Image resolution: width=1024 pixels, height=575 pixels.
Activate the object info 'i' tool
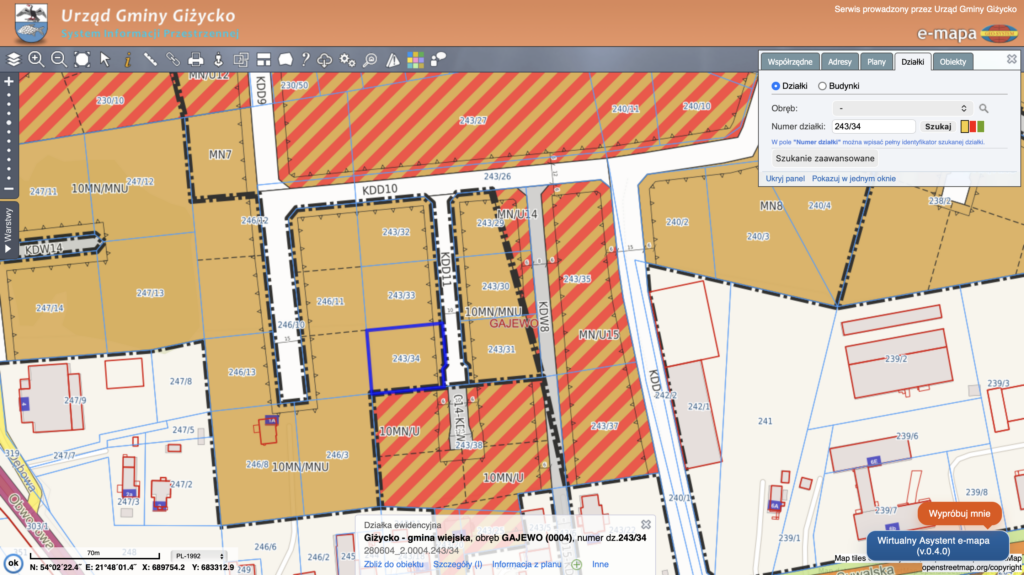tap(127, 59)
